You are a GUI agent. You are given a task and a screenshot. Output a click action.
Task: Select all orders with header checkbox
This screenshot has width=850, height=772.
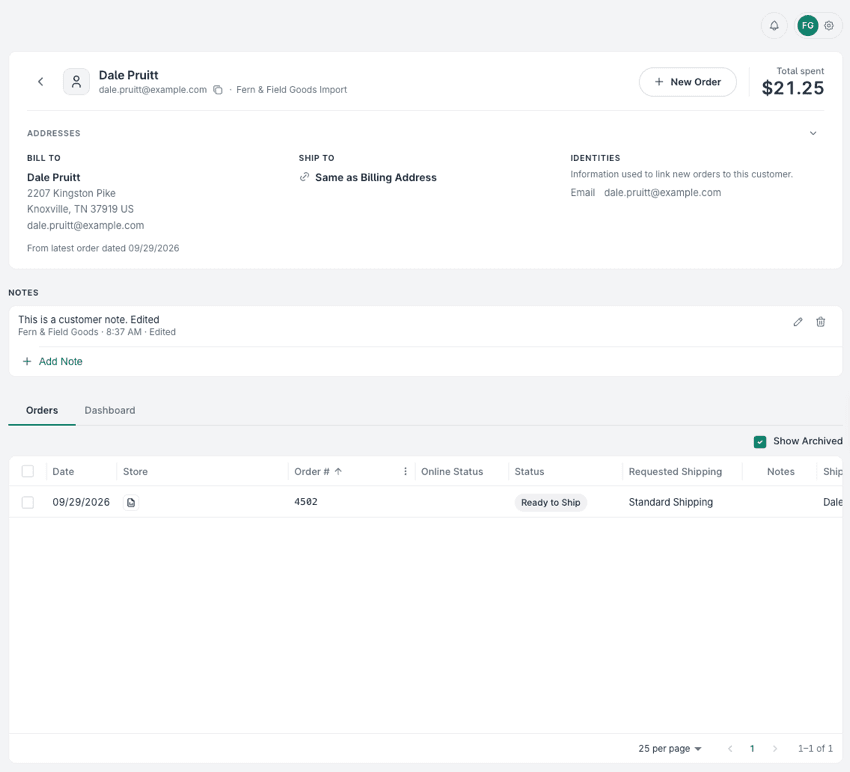coord(28,471)
